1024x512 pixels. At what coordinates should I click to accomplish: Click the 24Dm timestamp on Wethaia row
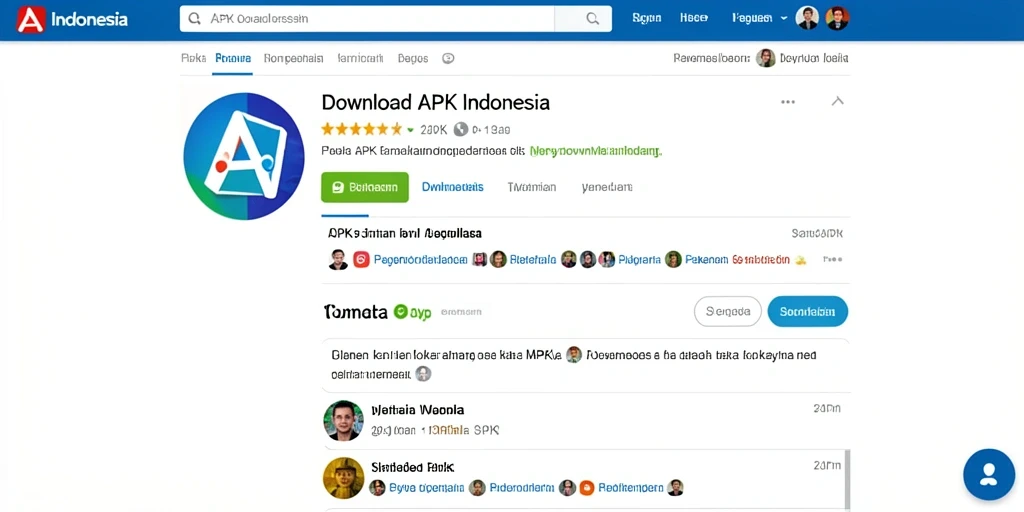(827, 409)
